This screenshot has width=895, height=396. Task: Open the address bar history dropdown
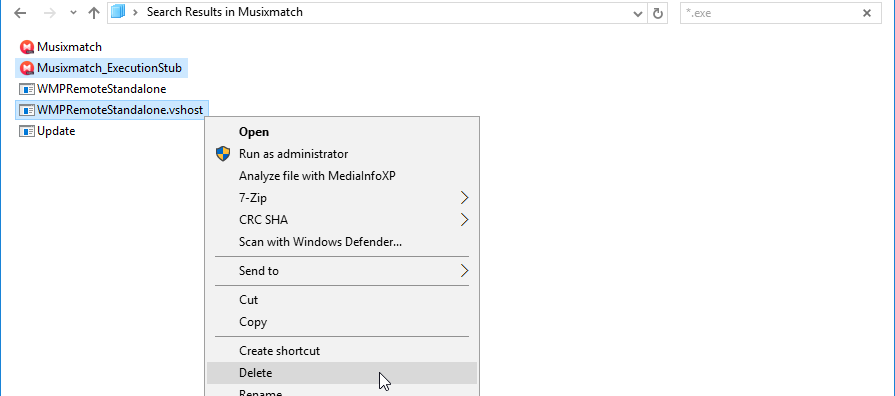pos(638,13)
